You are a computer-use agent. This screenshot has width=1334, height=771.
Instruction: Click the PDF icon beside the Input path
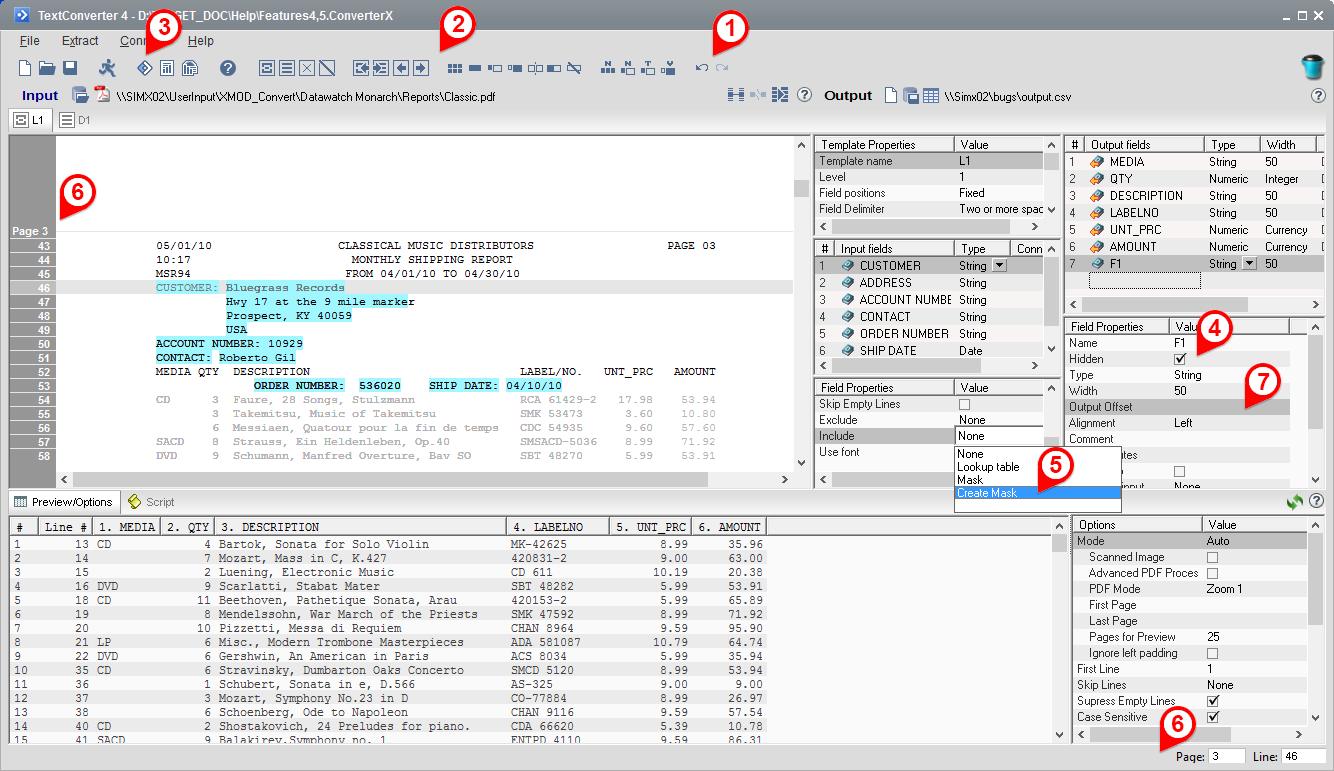[x=102, y=95]
